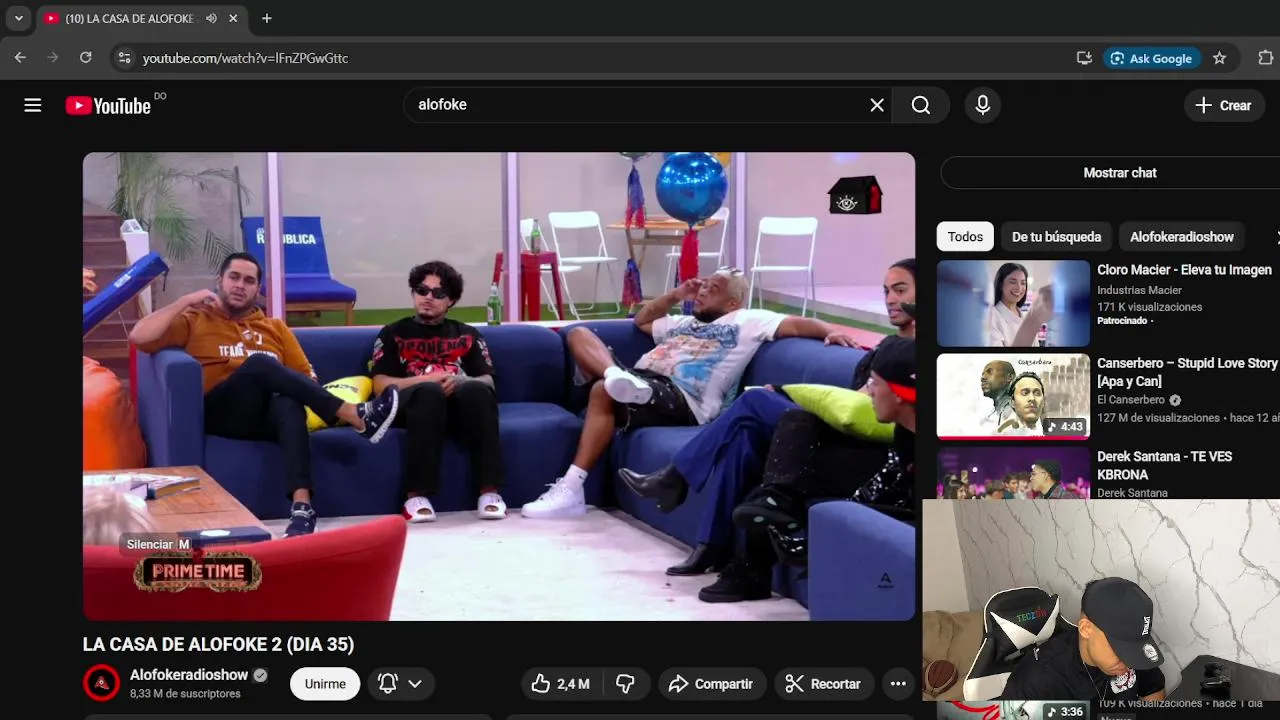Viewport: 1280px width, 720px height.
Task: View site information icon in address bar
Action: [124, 58]
